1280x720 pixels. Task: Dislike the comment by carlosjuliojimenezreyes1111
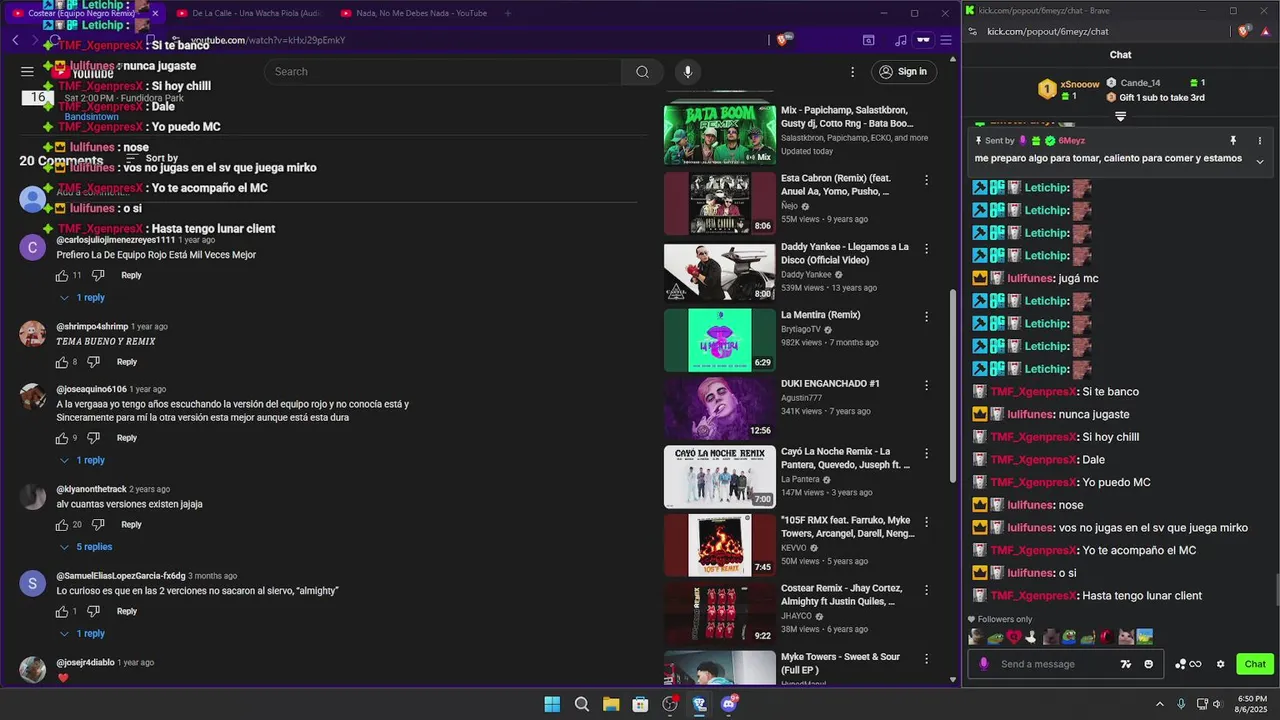98,275
